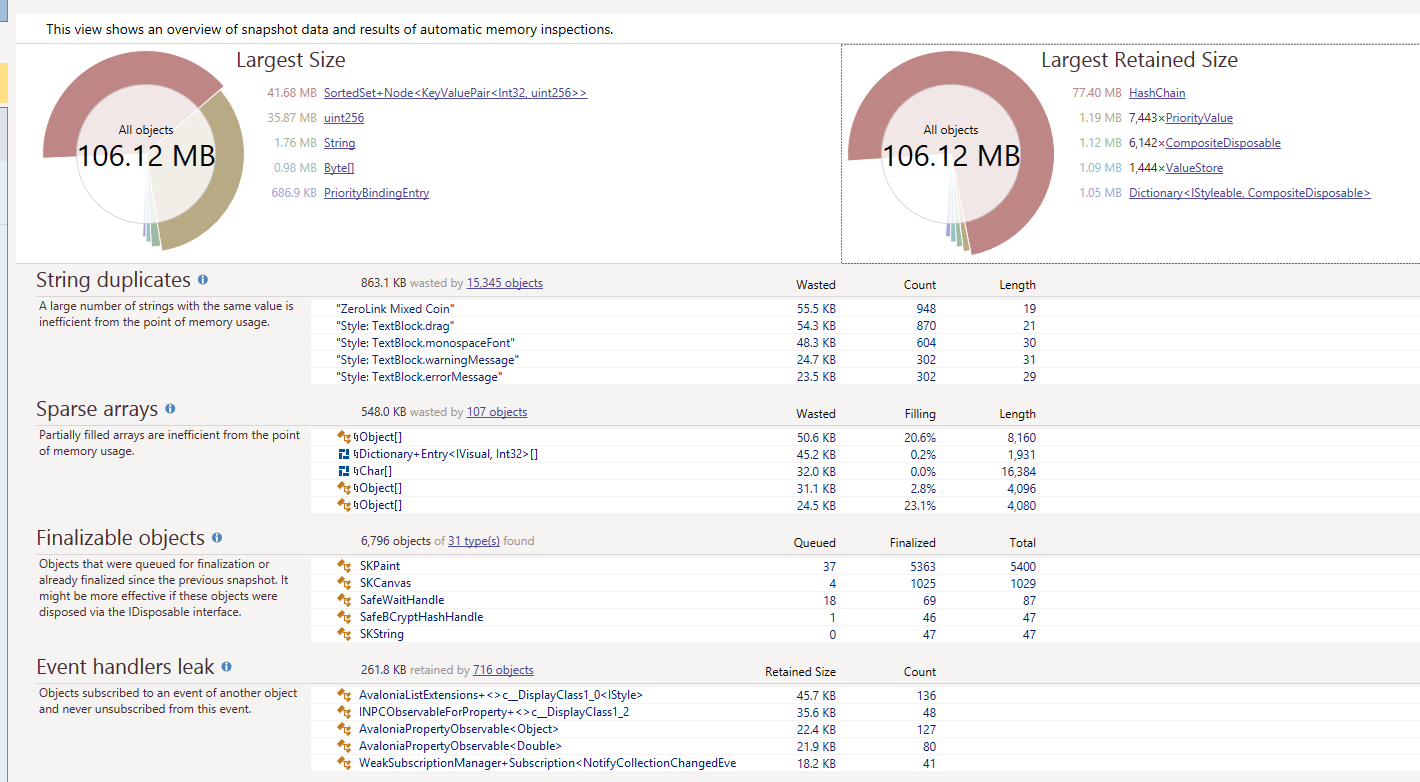Image resolution: width=1420 pixels, height=782 pixels.
Task: Click the Object[] type icon with 50.6 KB wasted
Action: coord(344,437)
